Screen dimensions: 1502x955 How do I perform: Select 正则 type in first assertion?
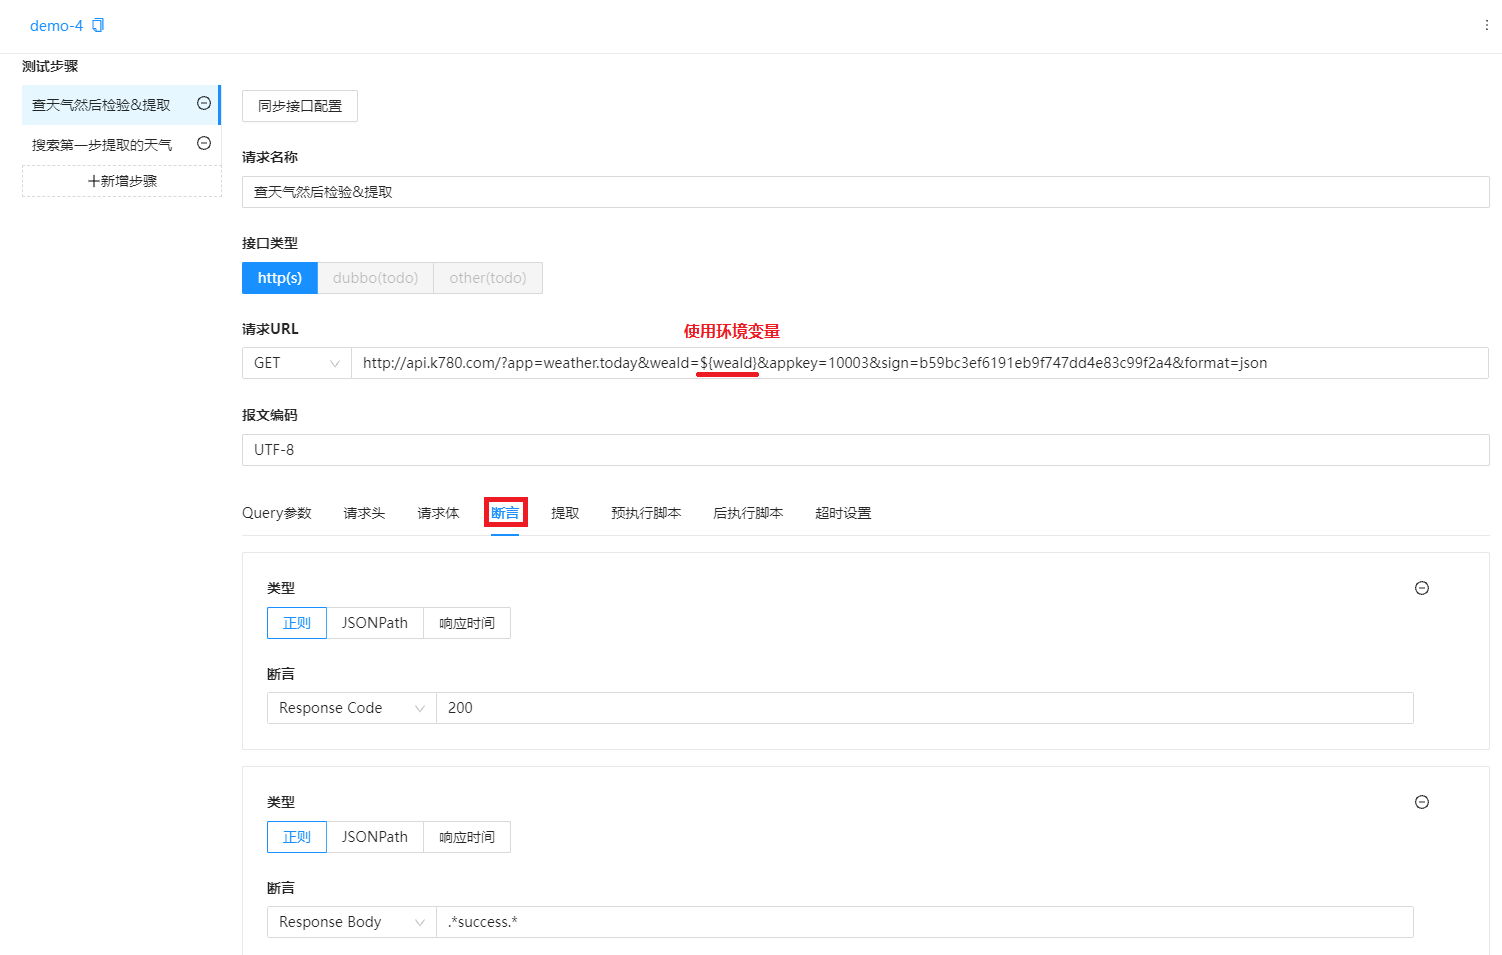click(x=296, y=623)
